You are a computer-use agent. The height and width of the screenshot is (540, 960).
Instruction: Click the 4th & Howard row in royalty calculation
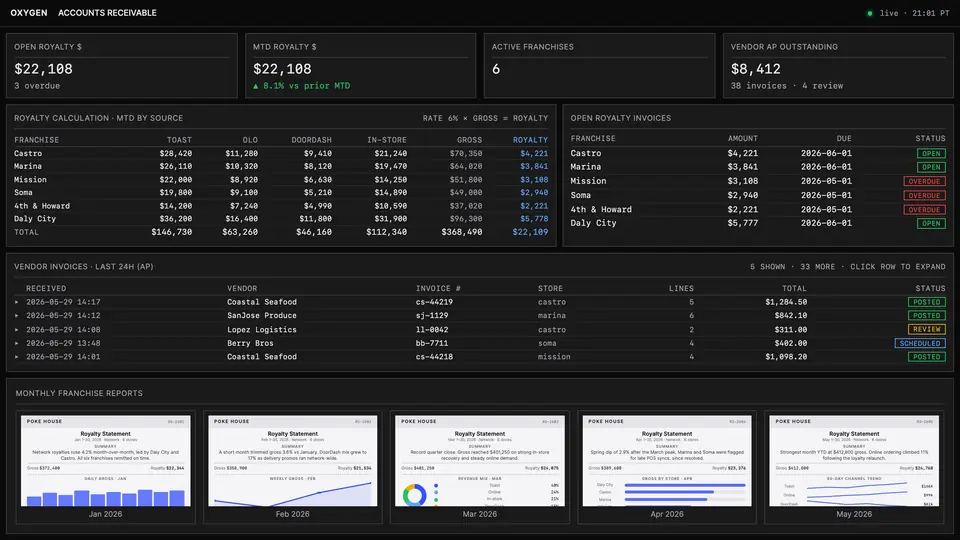(281, 206)
